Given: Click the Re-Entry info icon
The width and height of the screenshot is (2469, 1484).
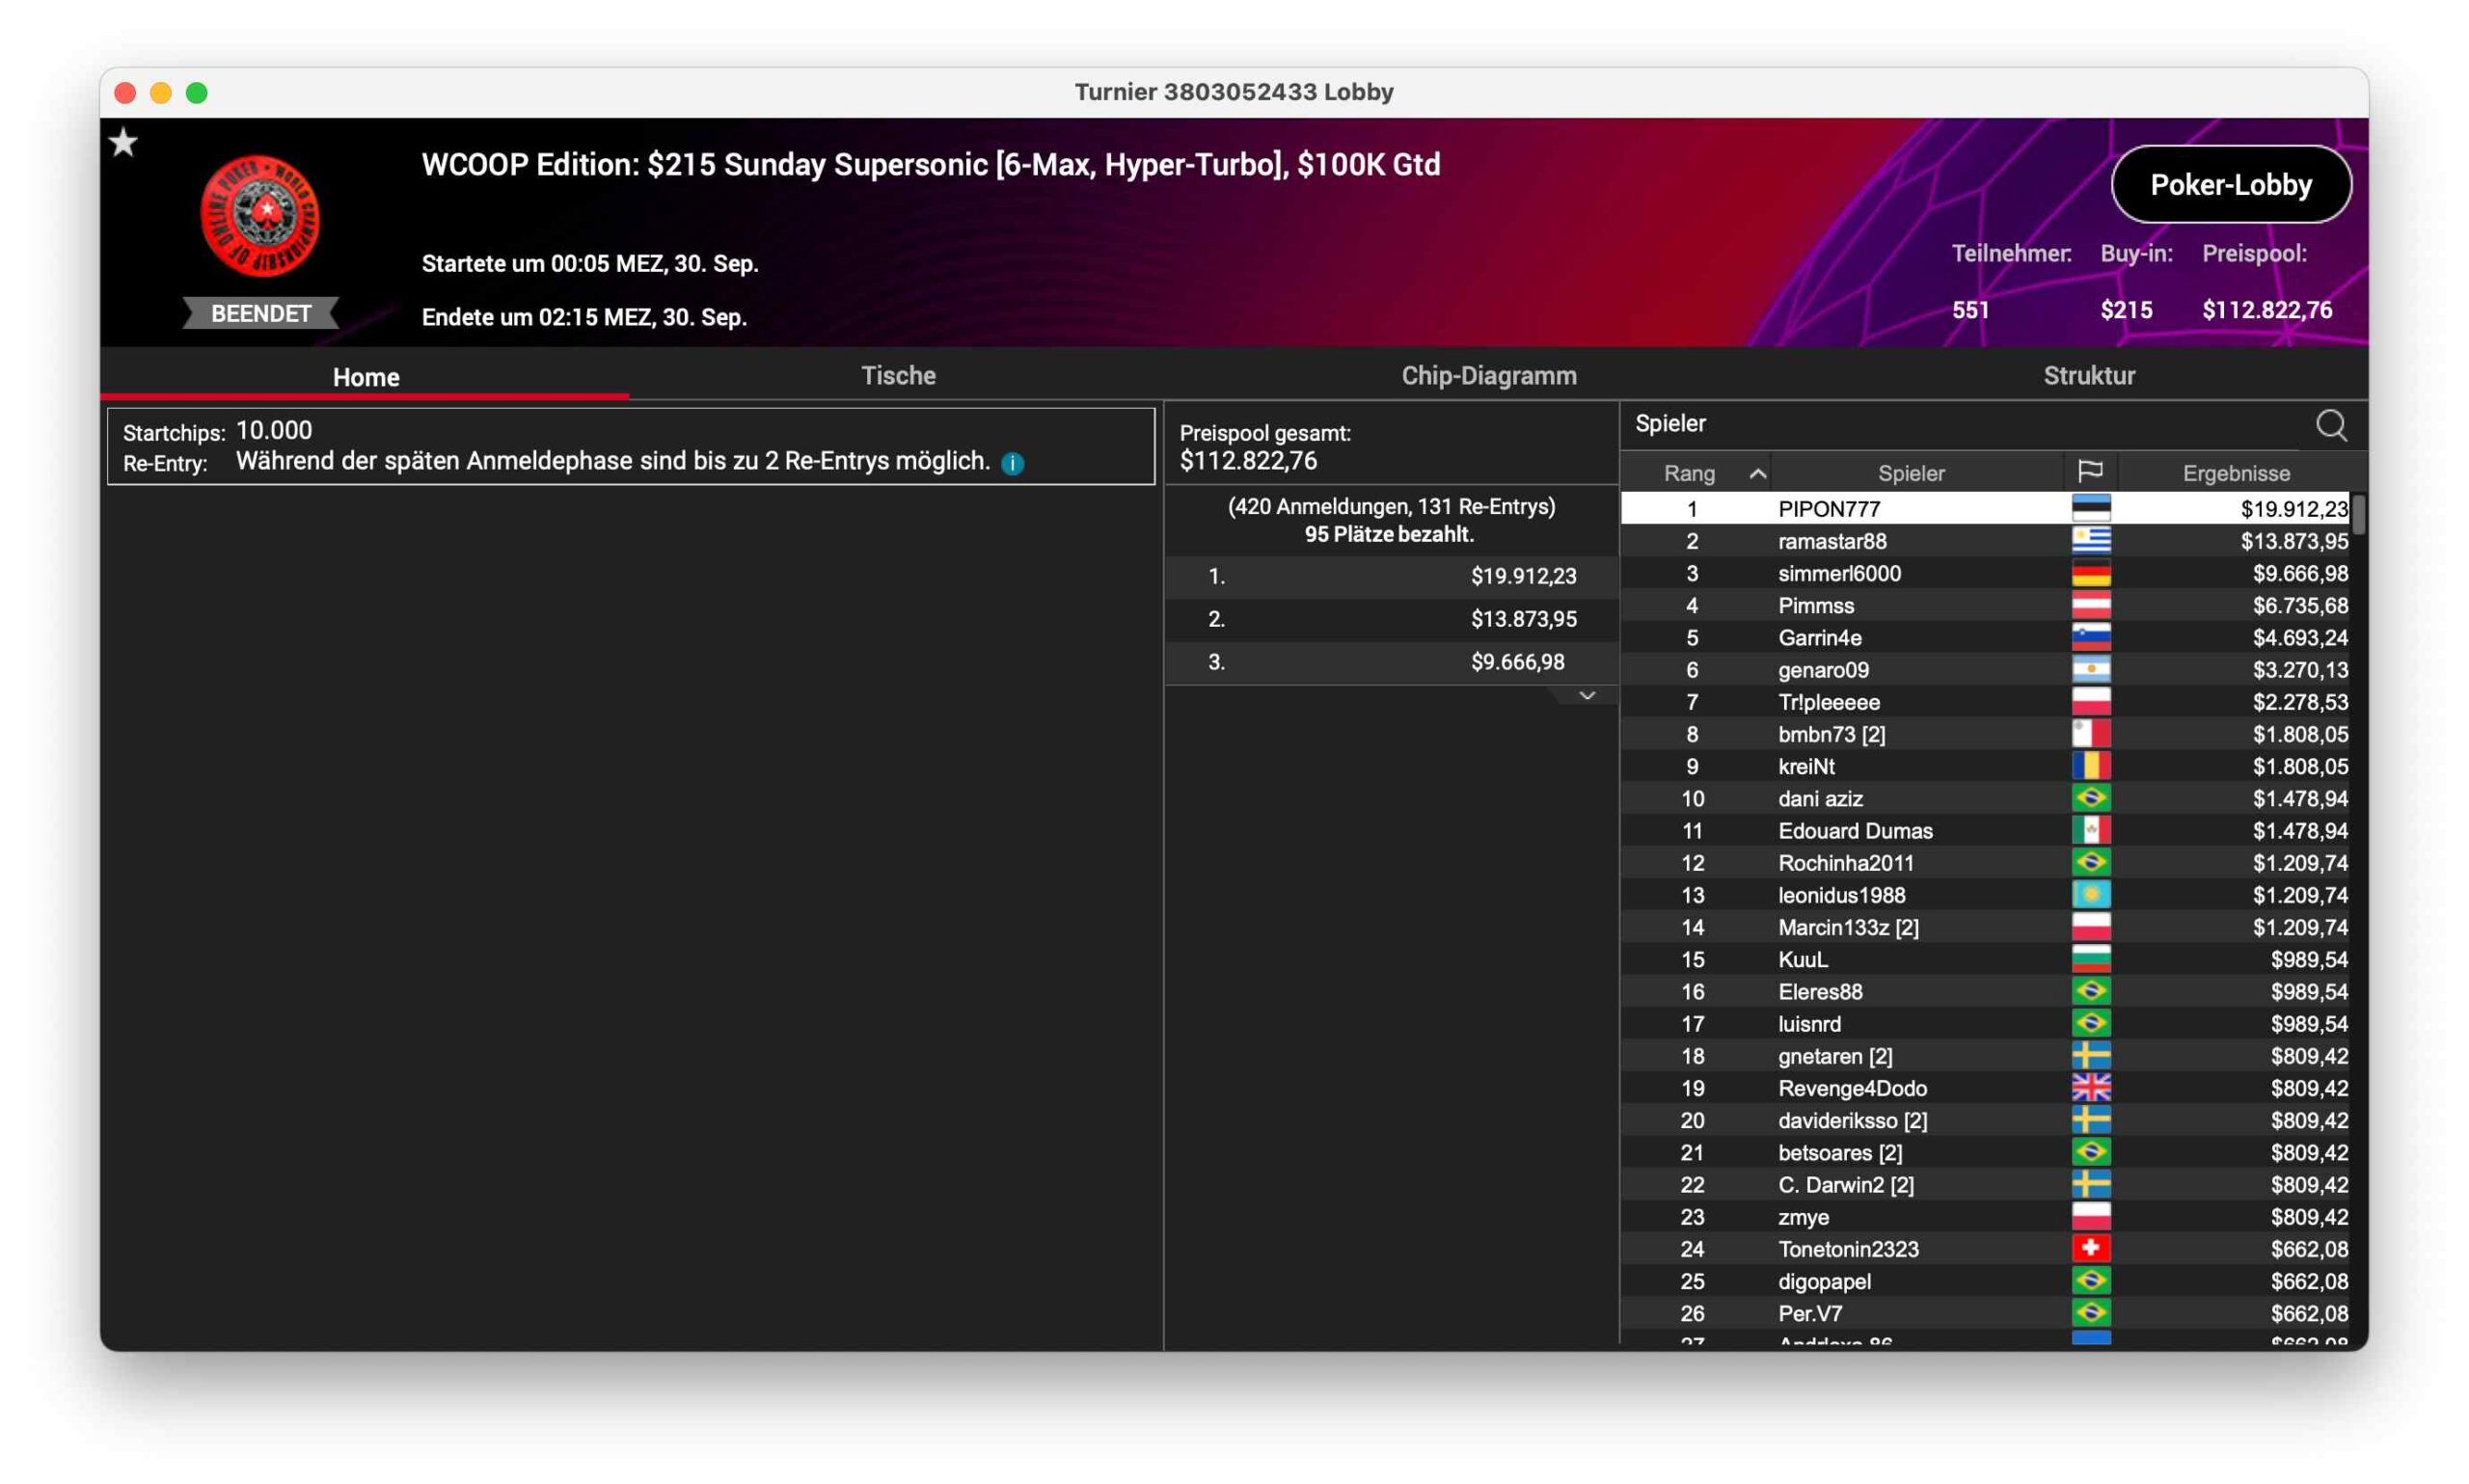Looking at the screenshot, I should click(1012, 463).
